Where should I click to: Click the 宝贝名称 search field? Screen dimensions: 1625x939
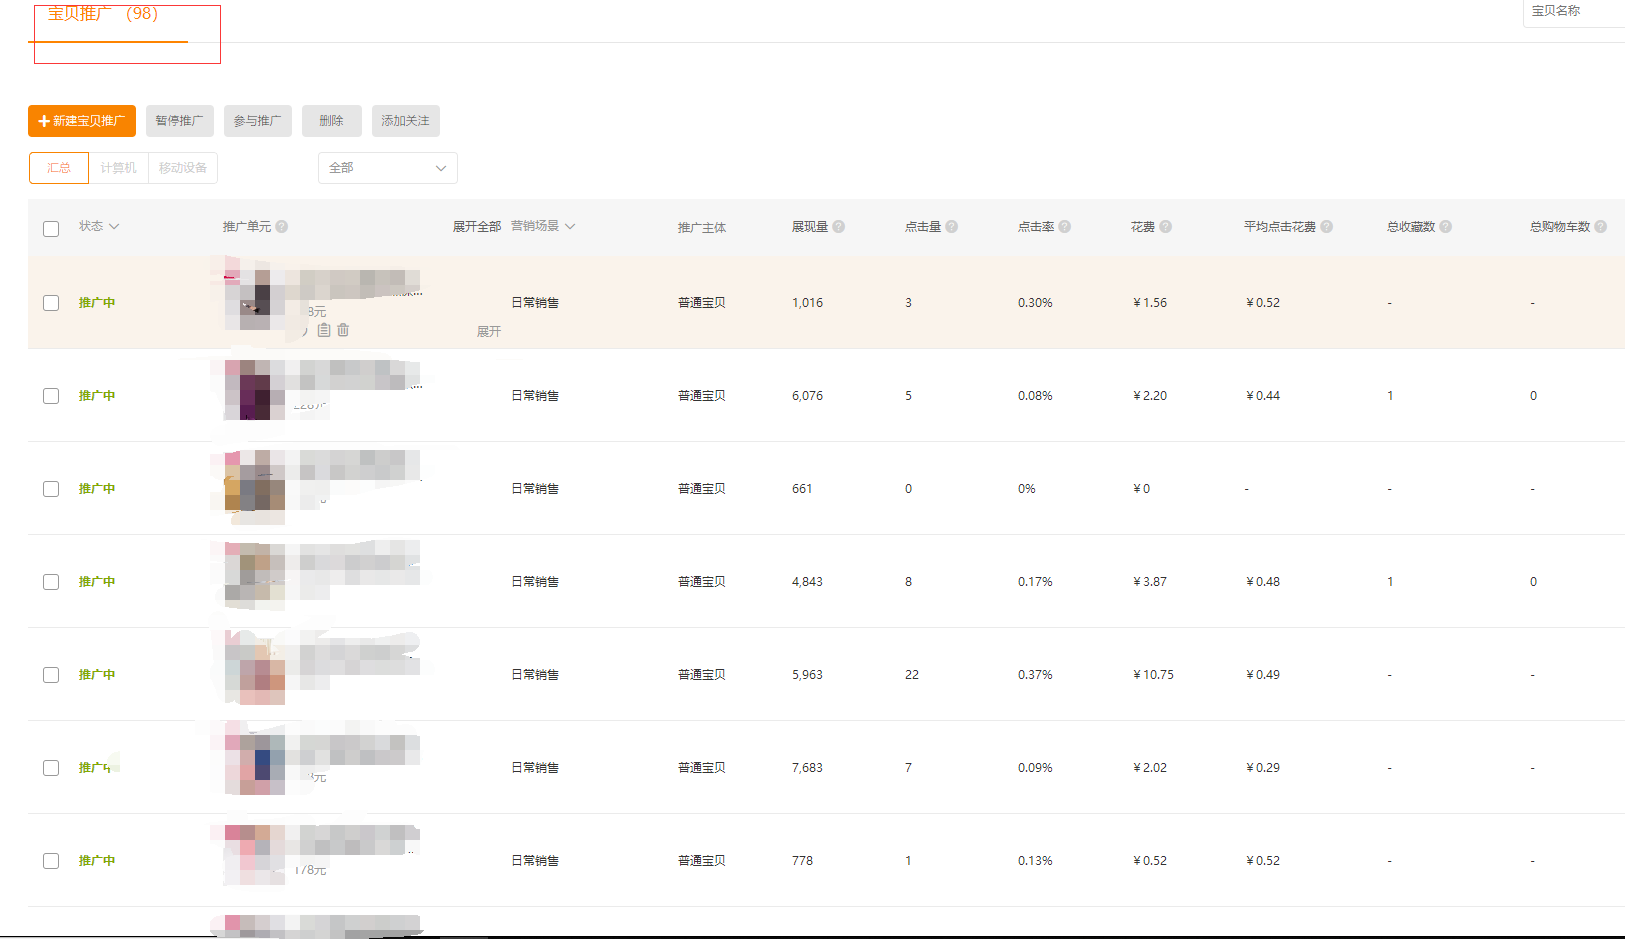pyautogui.click(x=1574, y=12)
